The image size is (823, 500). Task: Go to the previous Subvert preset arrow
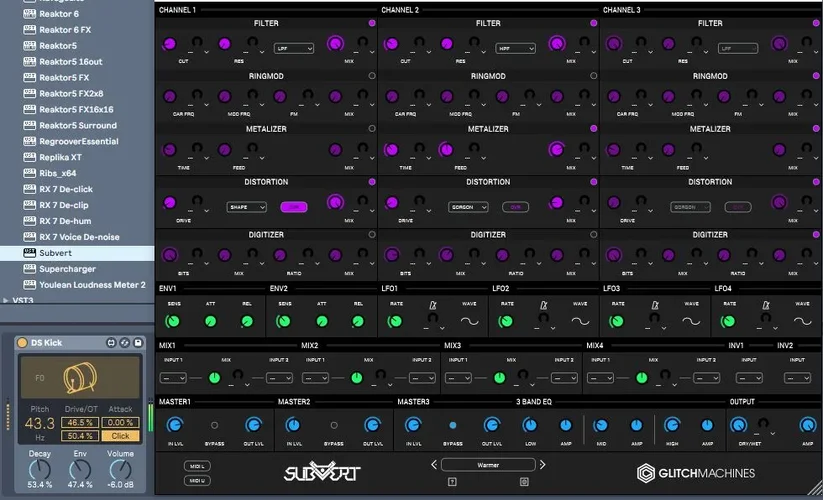tap(433, 464)
